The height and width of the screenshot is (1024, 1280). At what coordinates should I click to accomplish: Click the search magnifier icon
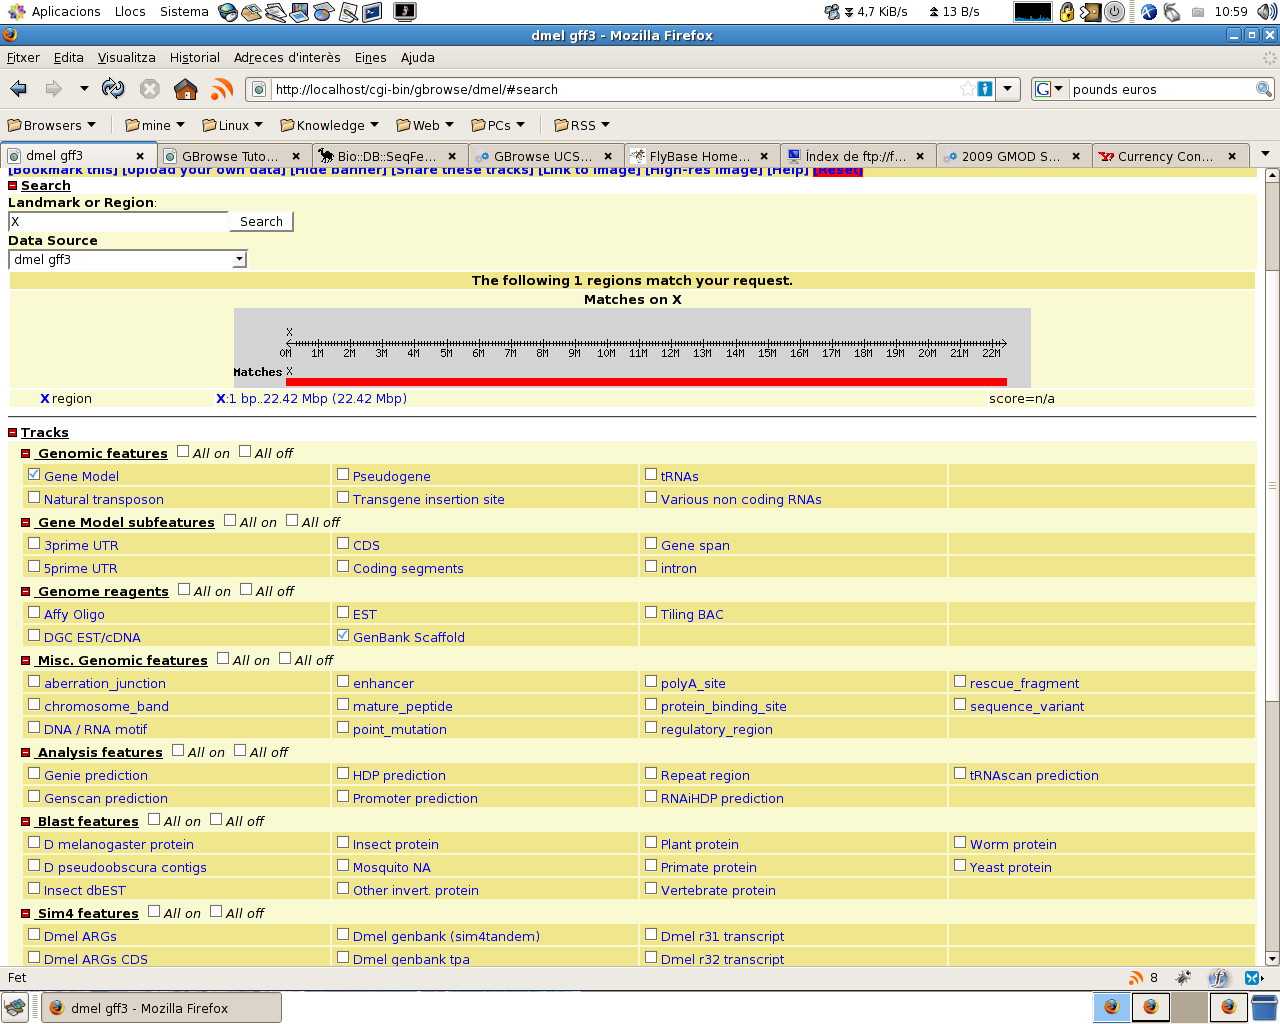pyautogui.click(x=1264, y=89)
